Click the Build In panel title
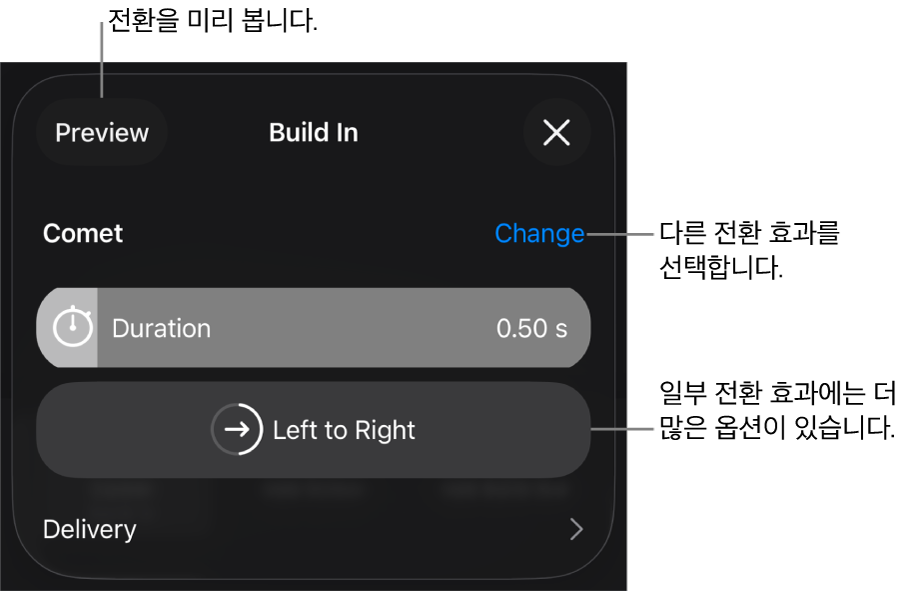 (313, 133)
